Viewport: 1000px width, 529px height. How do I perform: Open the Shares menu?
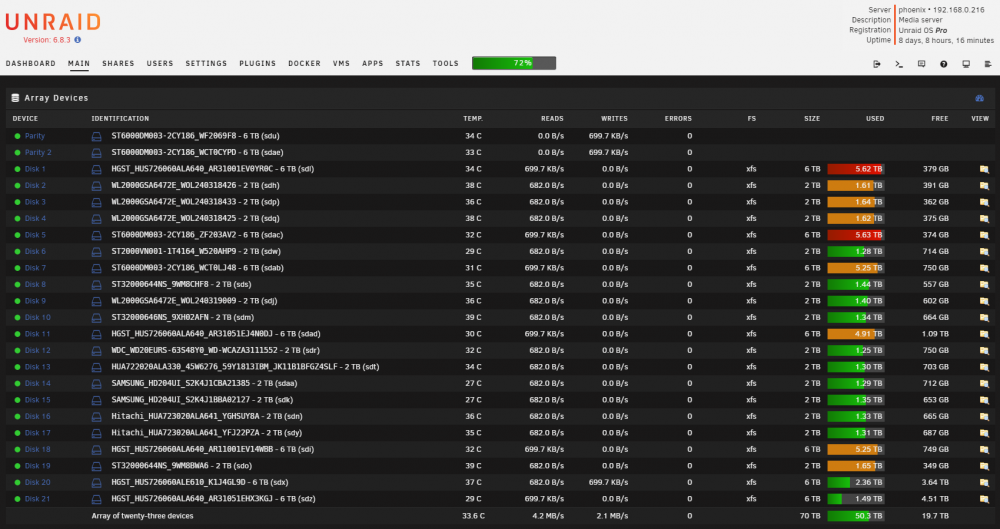118,64
